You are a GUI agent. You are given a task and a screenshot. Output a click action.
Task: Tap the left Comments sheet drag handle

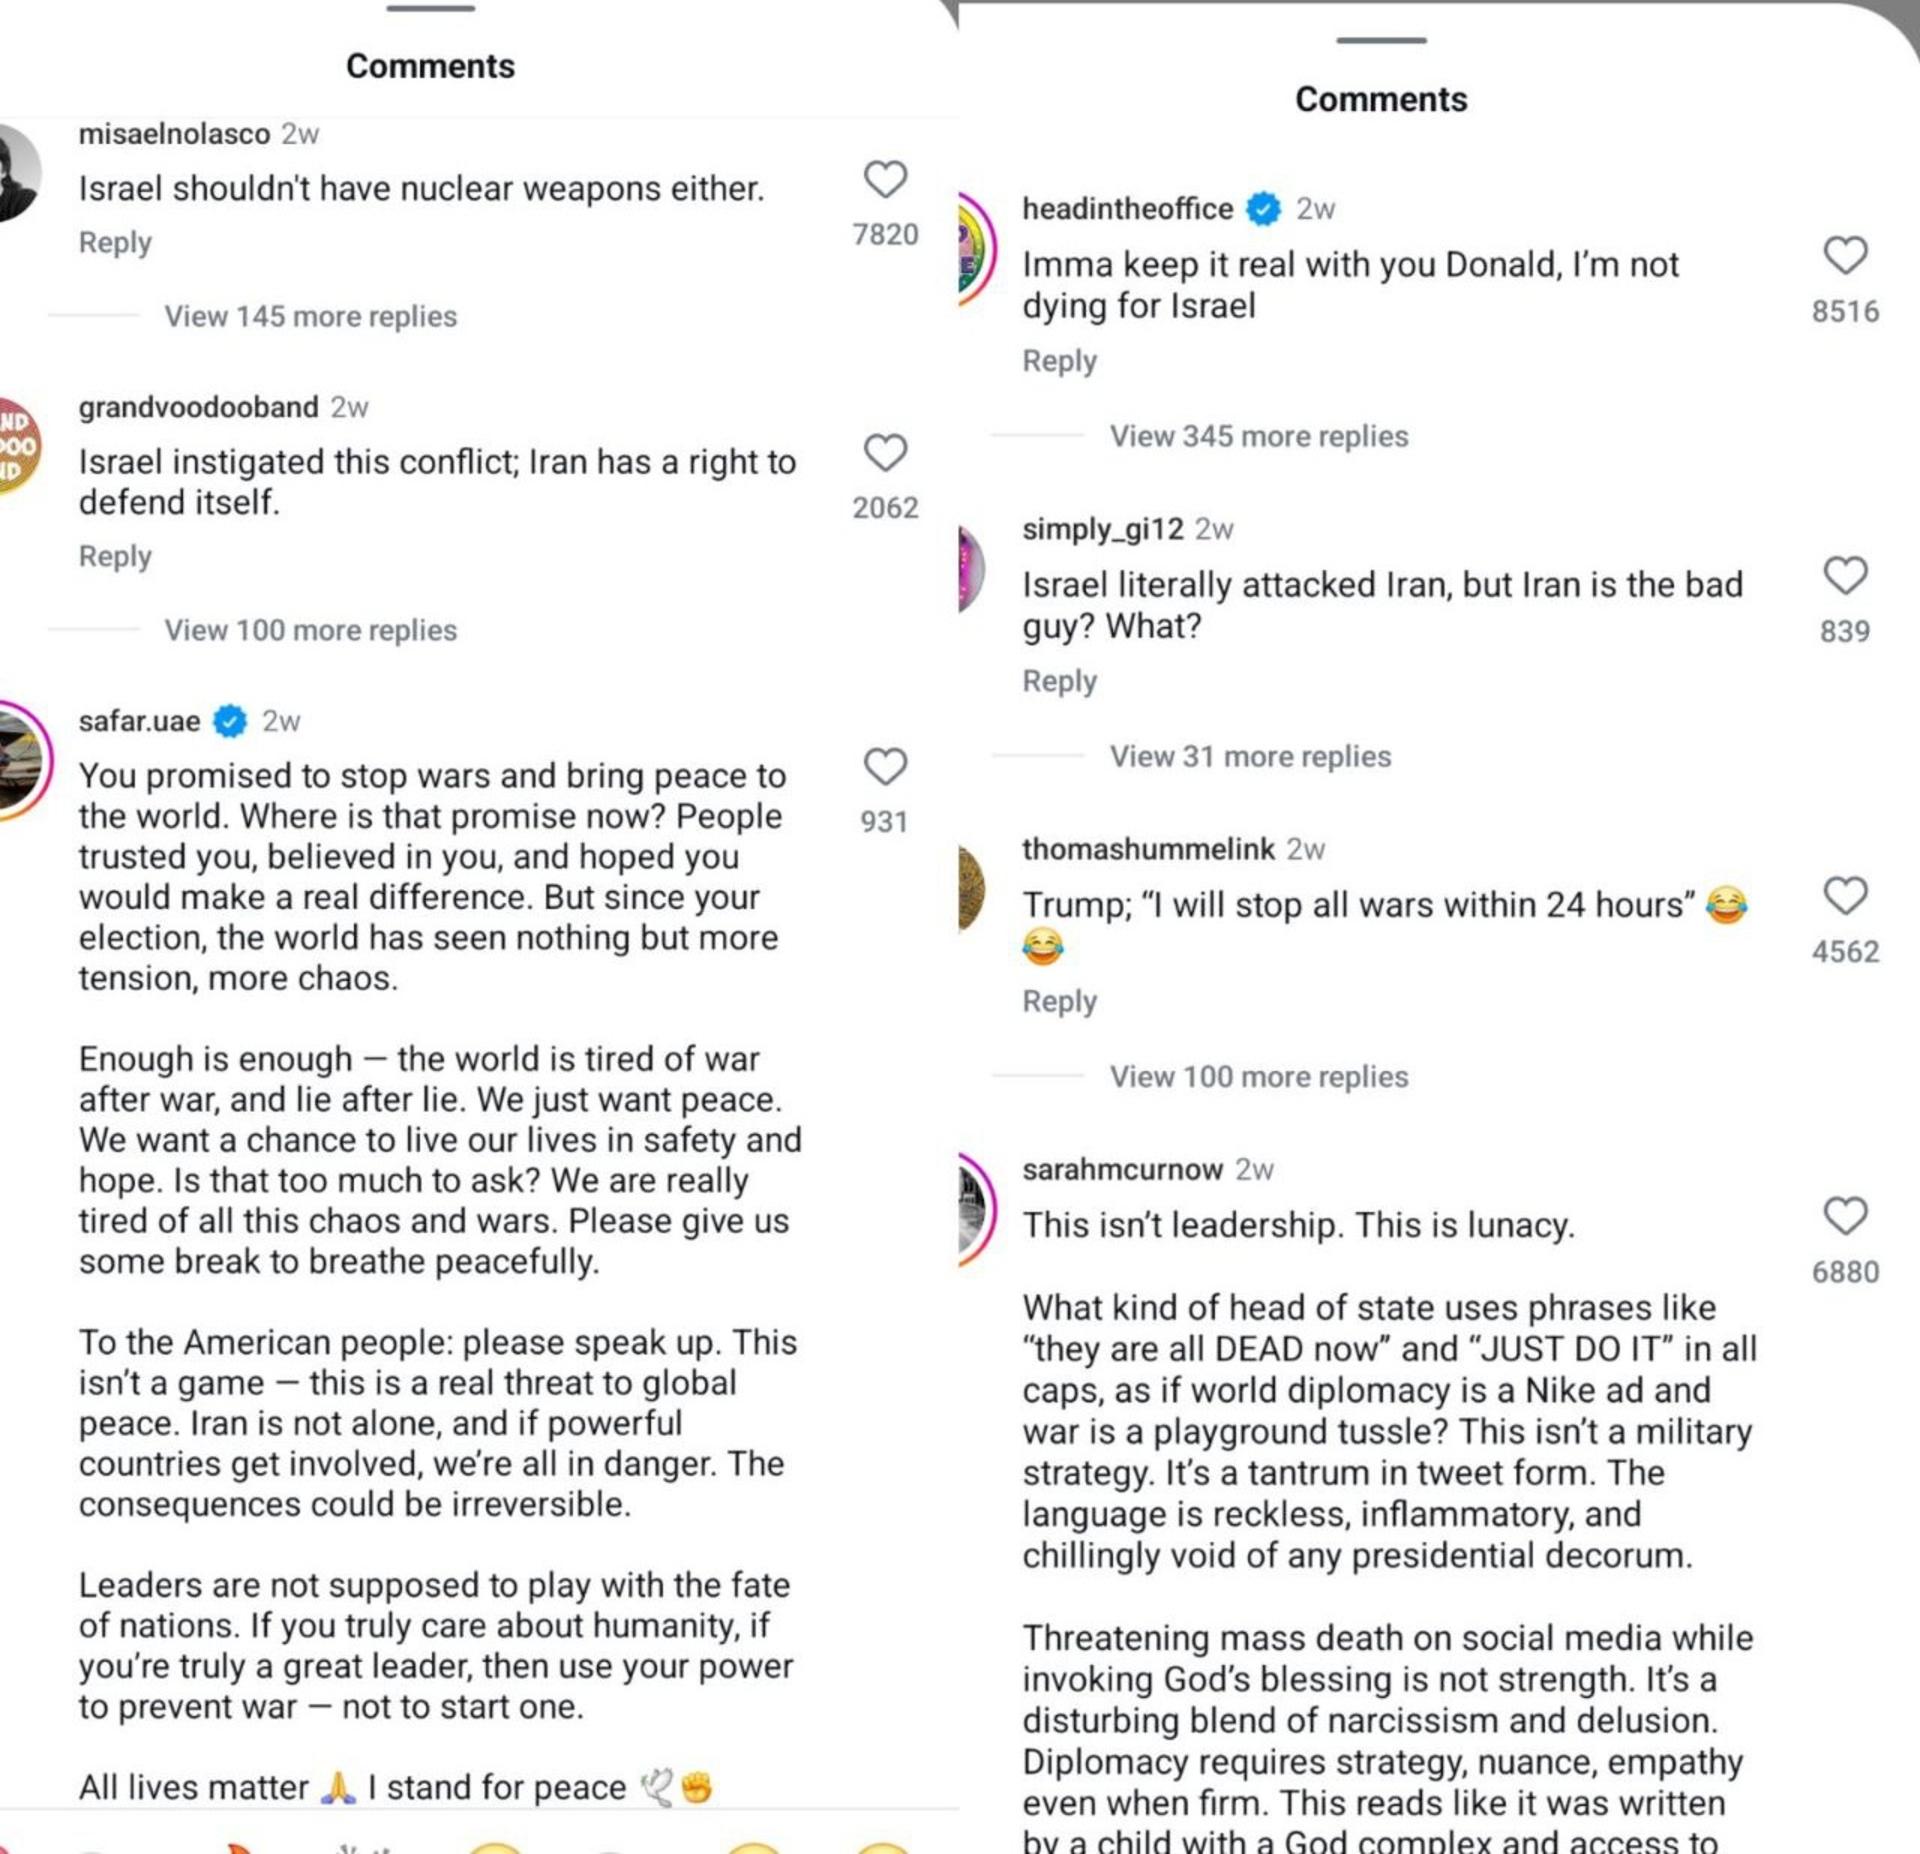pyautogui.click(x=430, y=8)
